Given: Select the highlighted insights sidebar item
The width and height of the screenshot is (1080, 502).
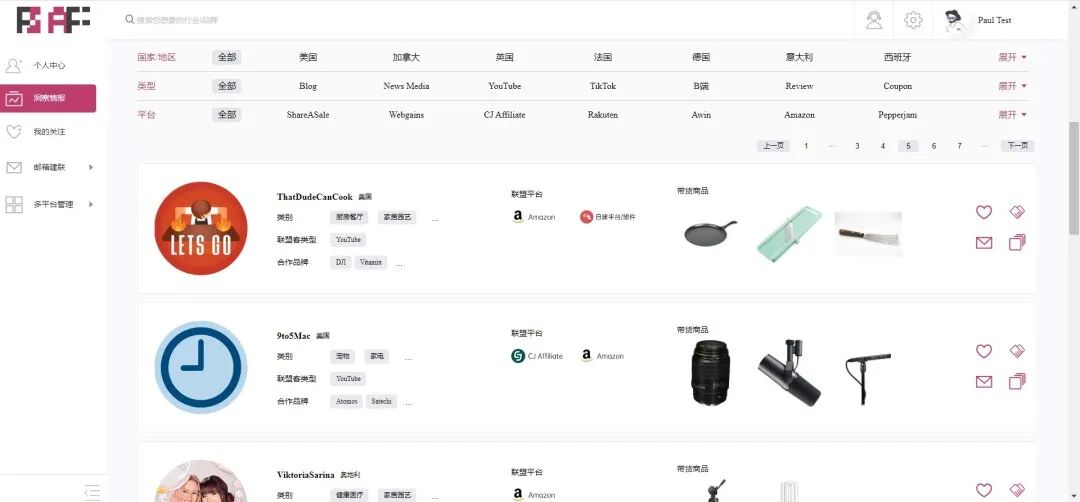Looking at the screenshot, I should (x=48, y=98).
